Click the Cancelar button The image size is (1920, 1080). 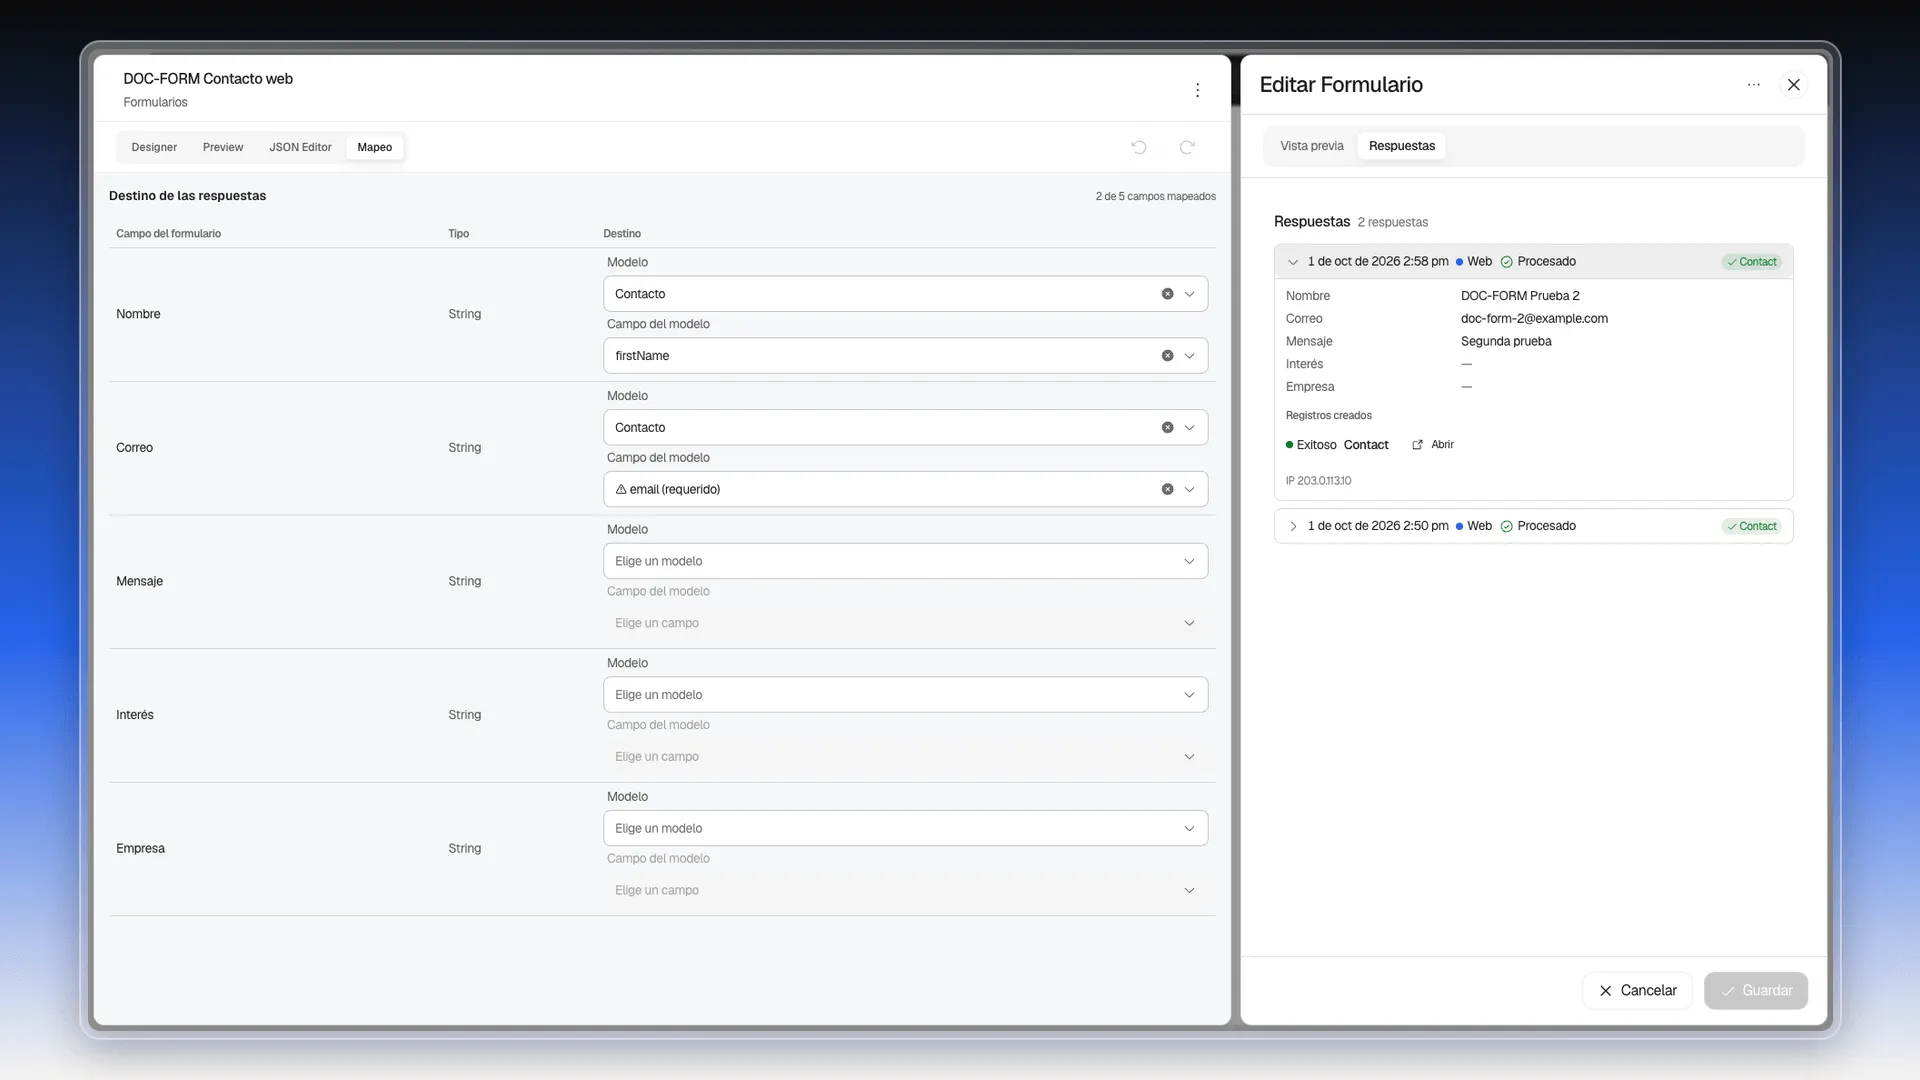tap(1637, 991)
